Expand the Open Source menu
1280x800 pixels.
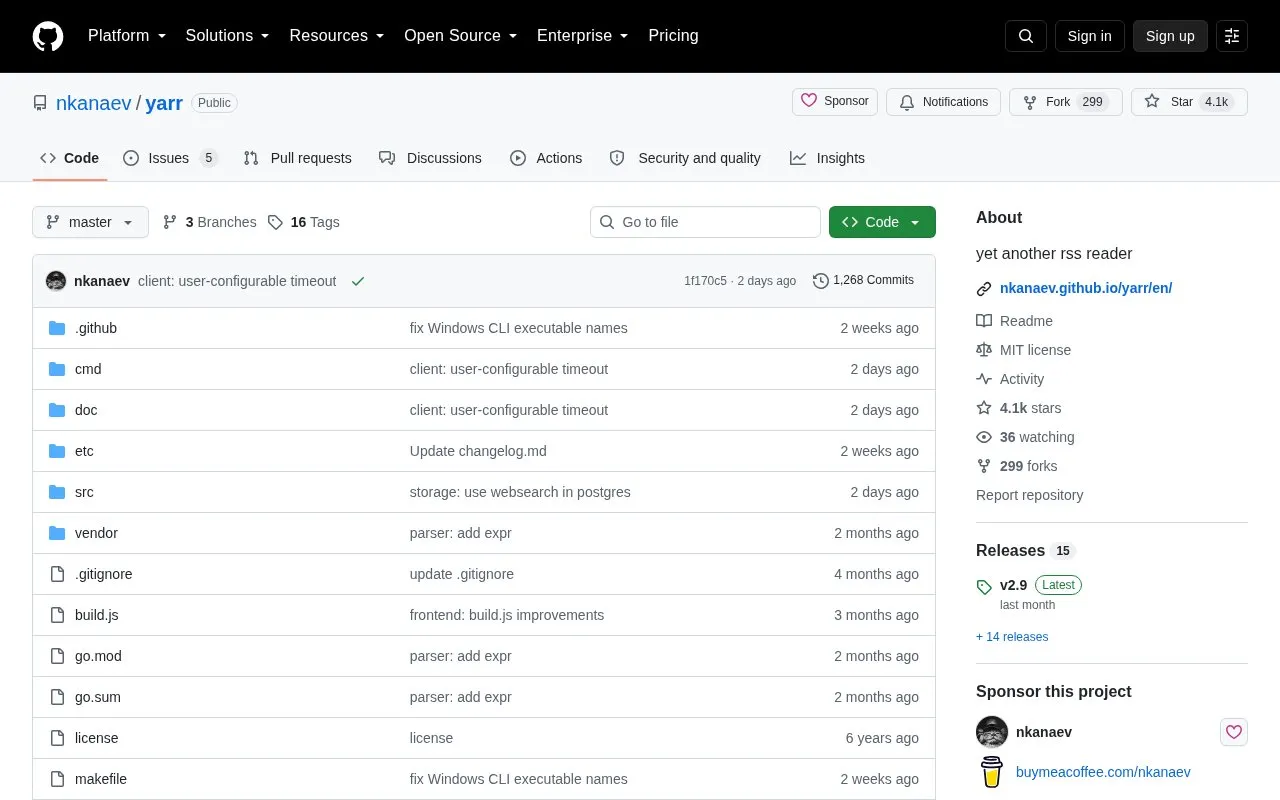point(461,36)
